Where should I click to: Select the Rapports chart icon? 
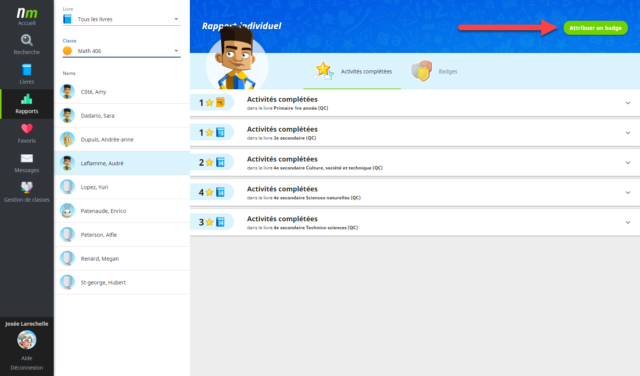[x=27, y=99]
